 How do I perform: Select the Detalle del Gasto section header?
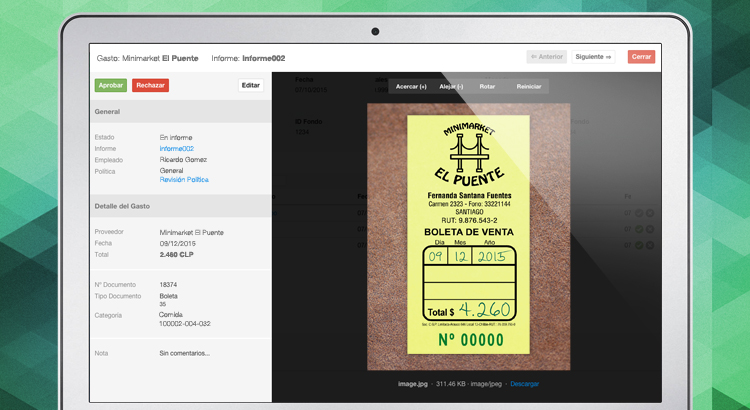(180, 206)
